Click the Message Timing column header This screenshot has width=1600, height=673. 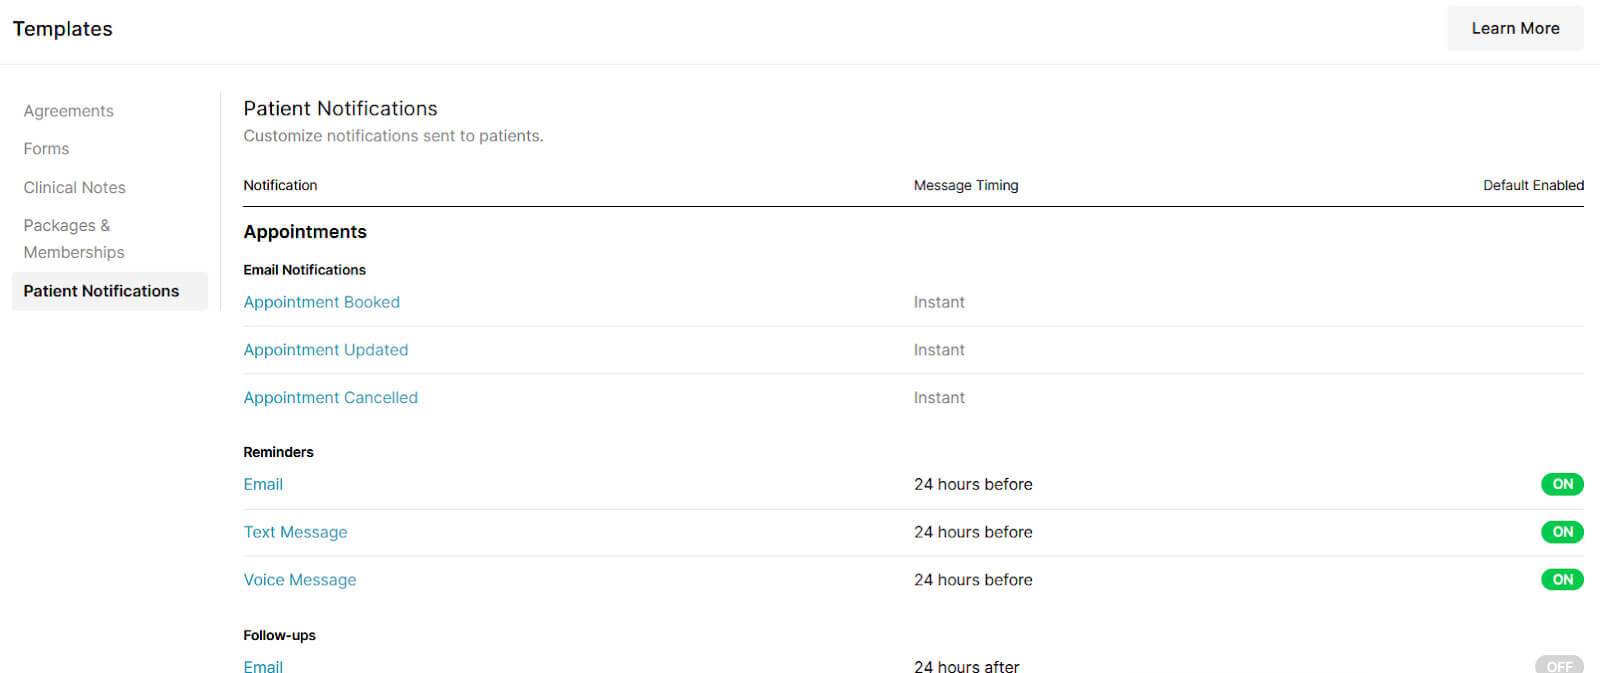[965, 185]
